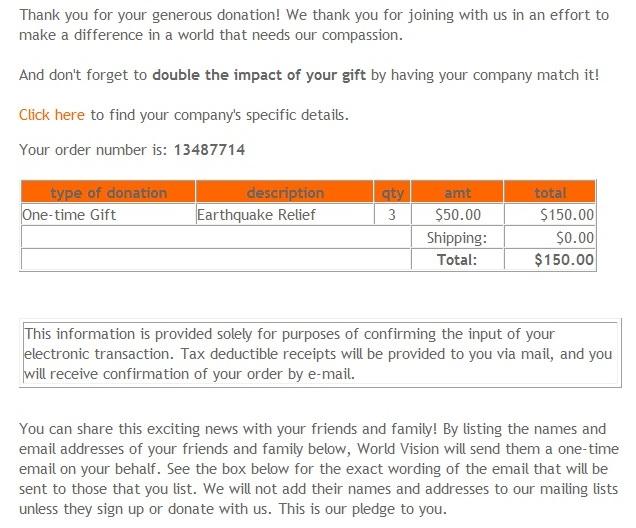
Task: Click the orange "Click here" link
Action: pos(52,114)
